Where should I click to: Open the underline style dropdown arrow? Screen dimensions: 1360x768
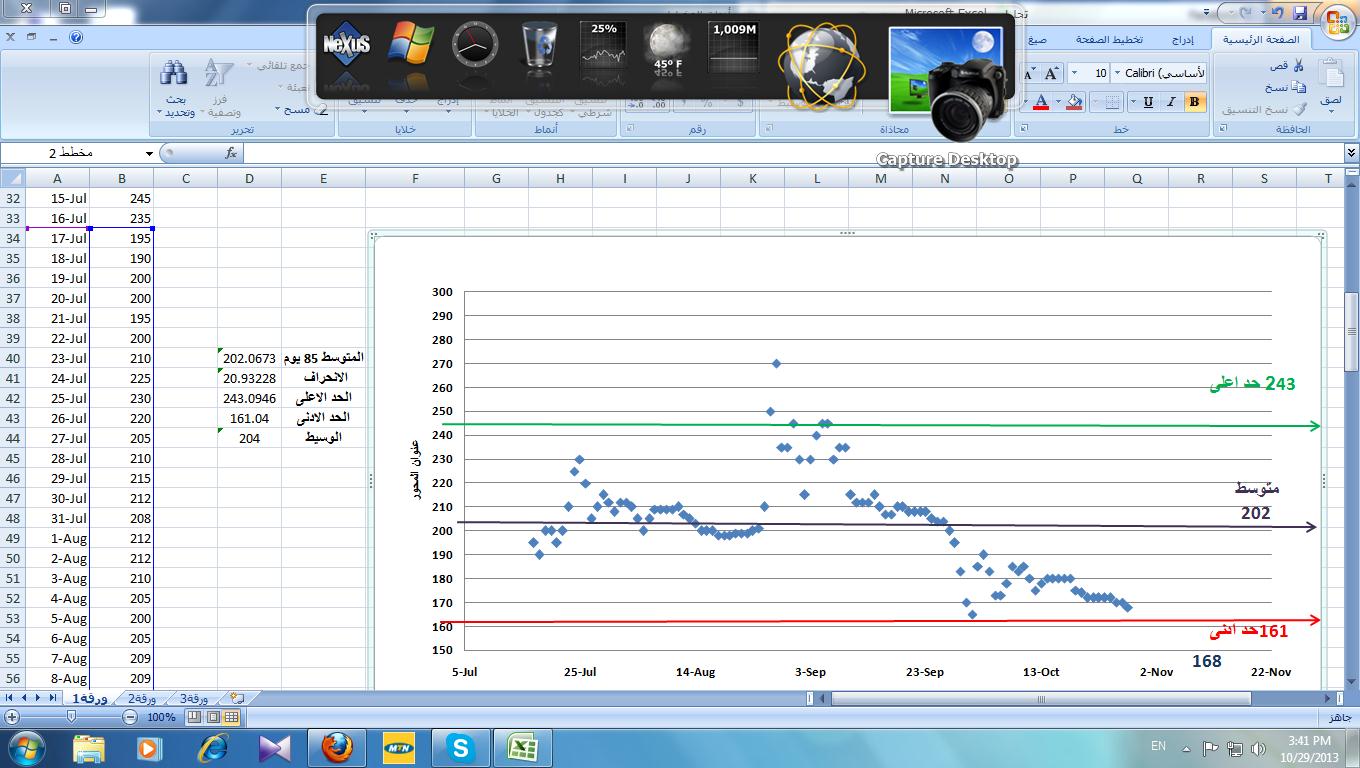pos(1133,101)
